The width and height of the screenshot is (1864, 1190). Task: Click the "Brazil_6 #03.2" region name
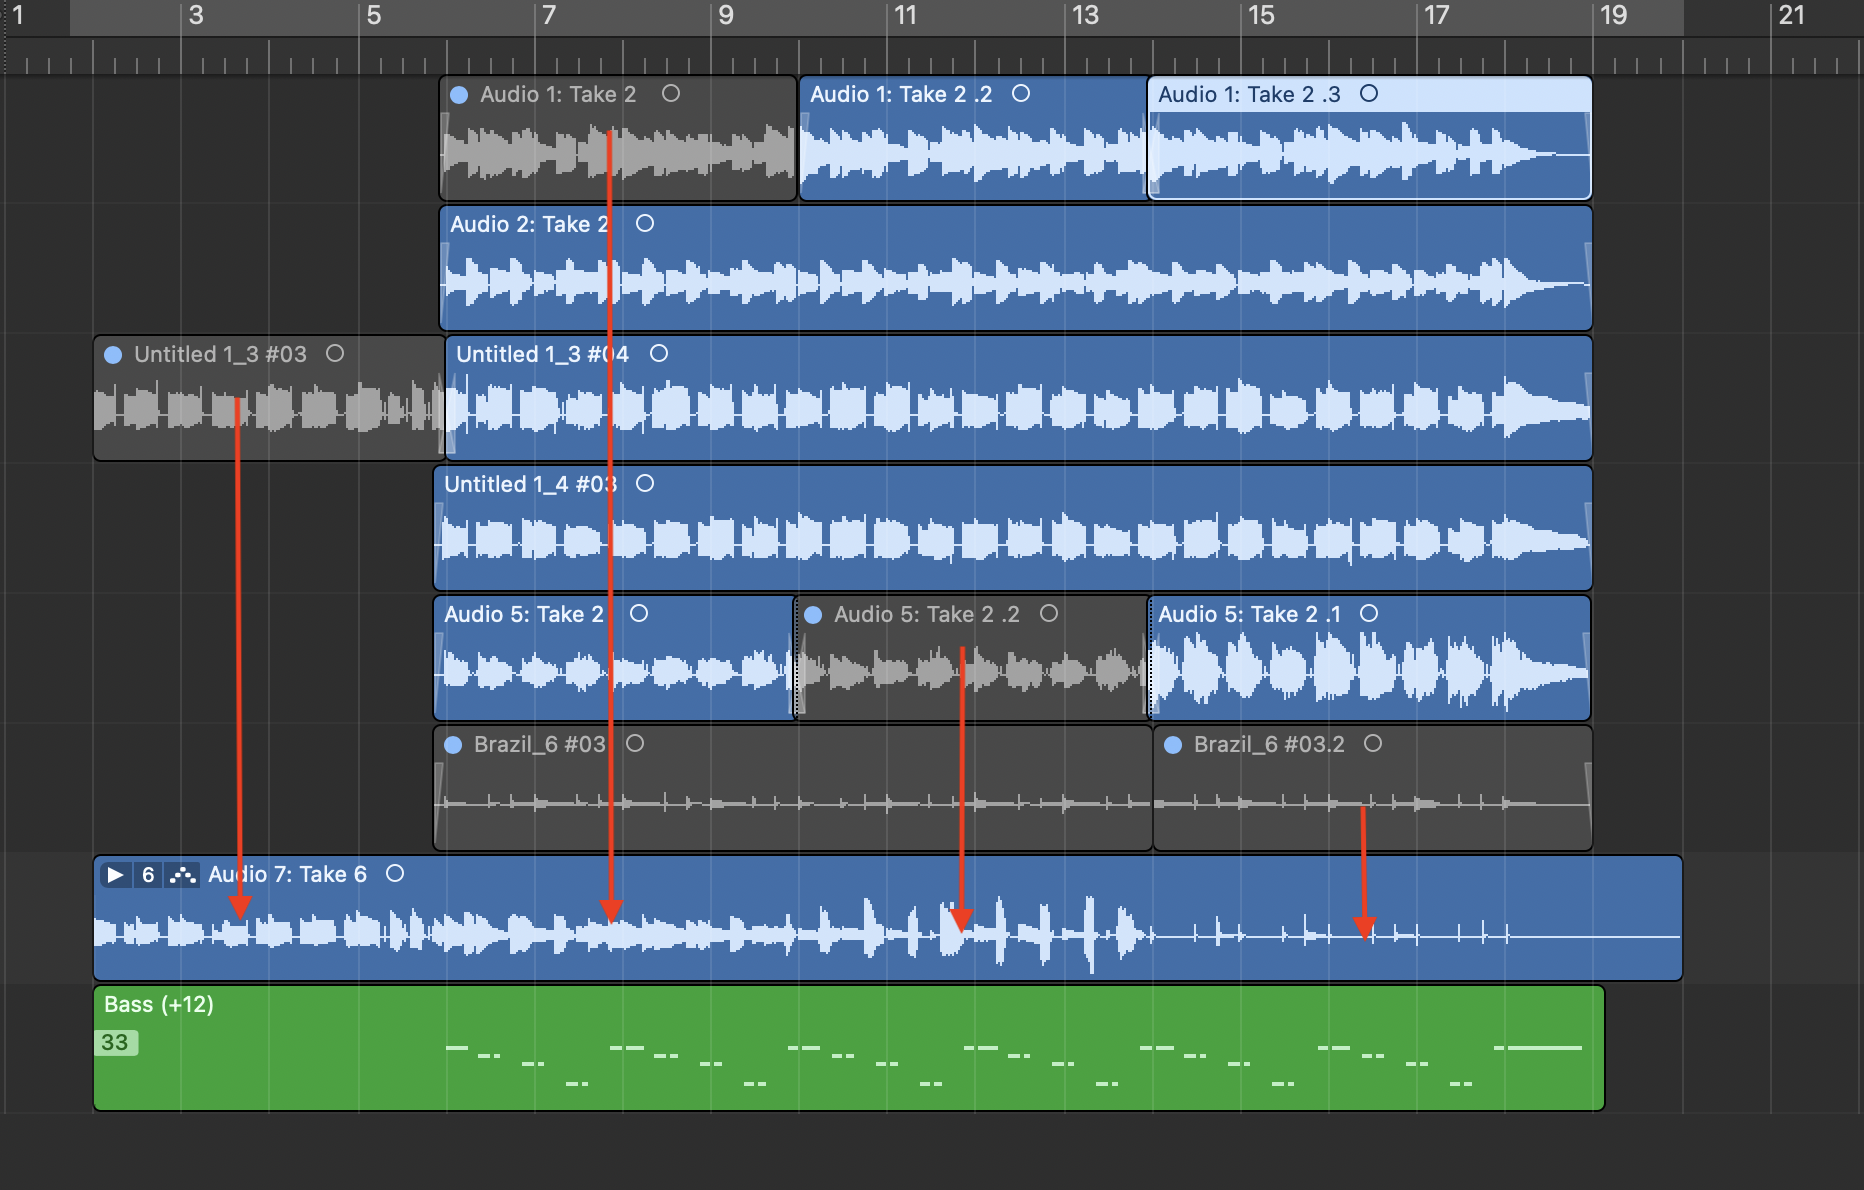pos(1269,744)
